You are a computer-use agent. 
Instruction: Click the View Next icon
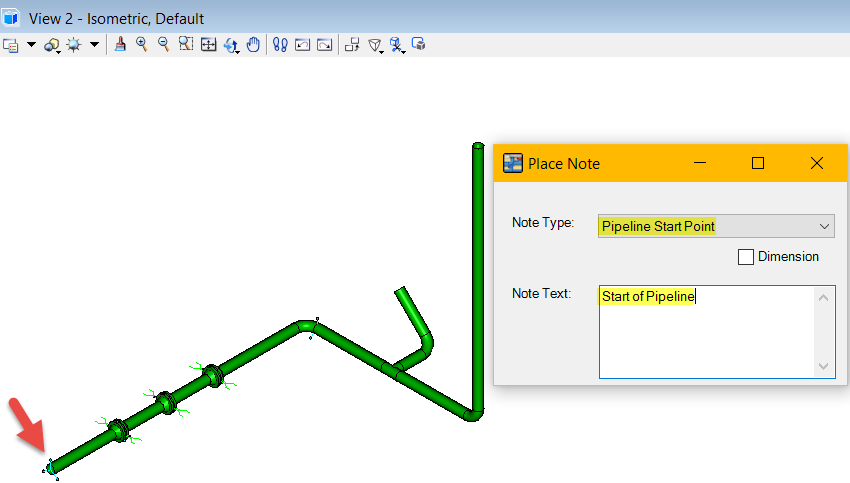(x=325, y=44)
